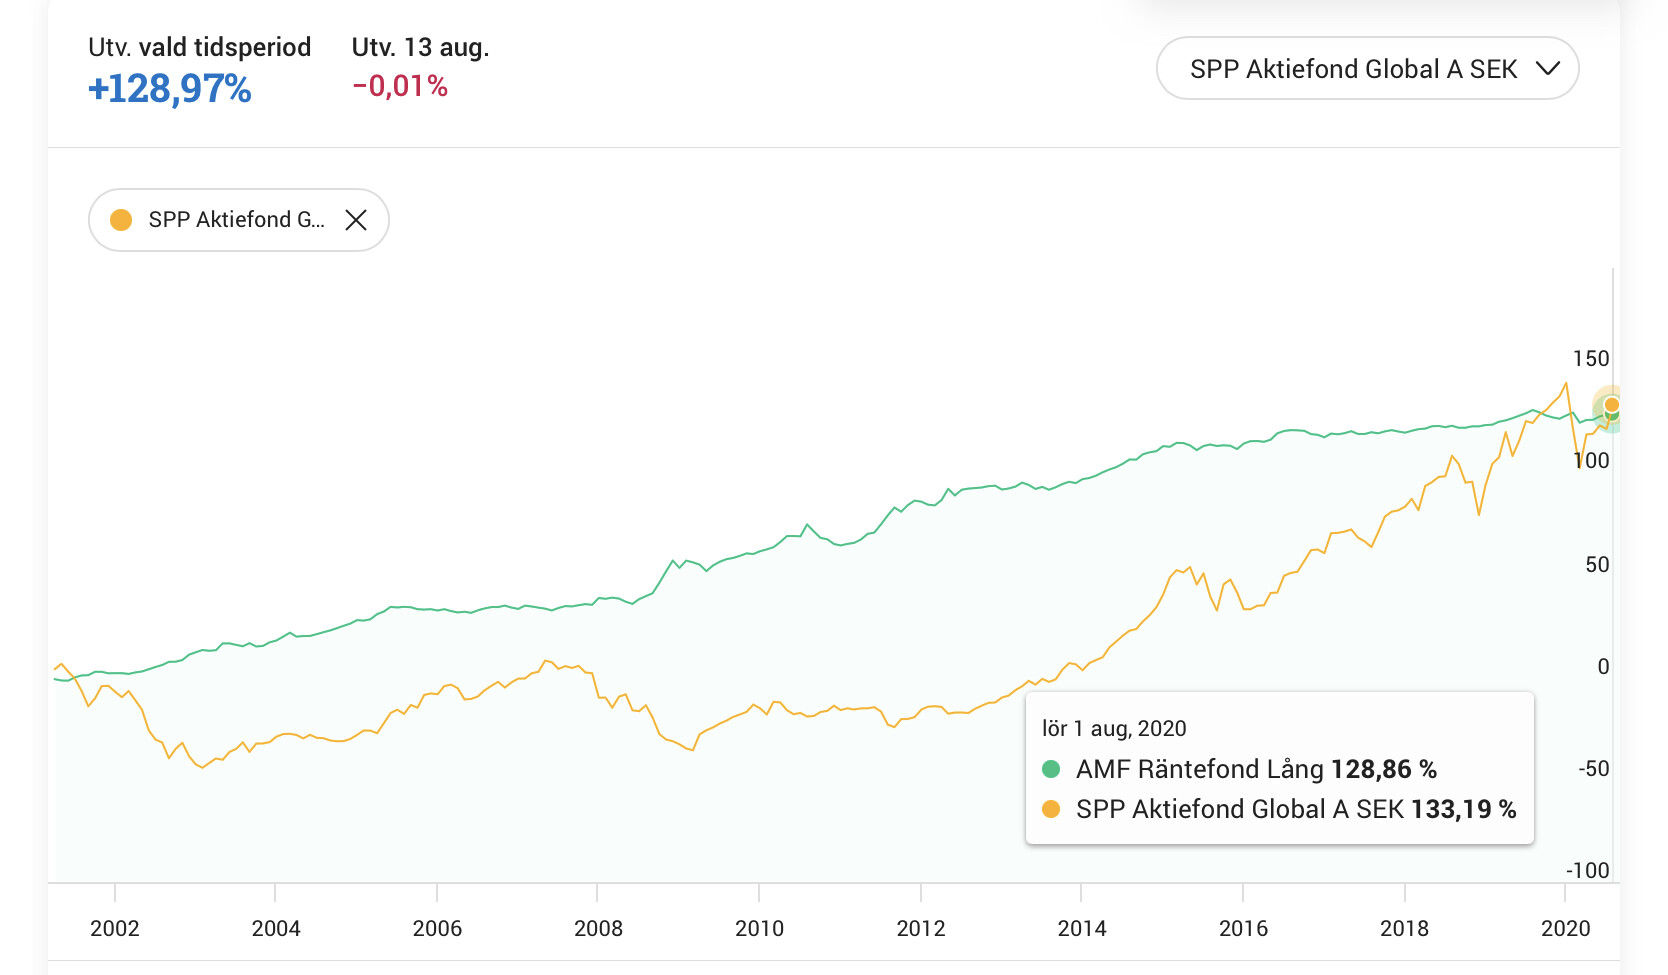Screen dimensions: 1668x975
Task: Click the chevron arrow in the fund selector
Action: [x=1547, y=69]
